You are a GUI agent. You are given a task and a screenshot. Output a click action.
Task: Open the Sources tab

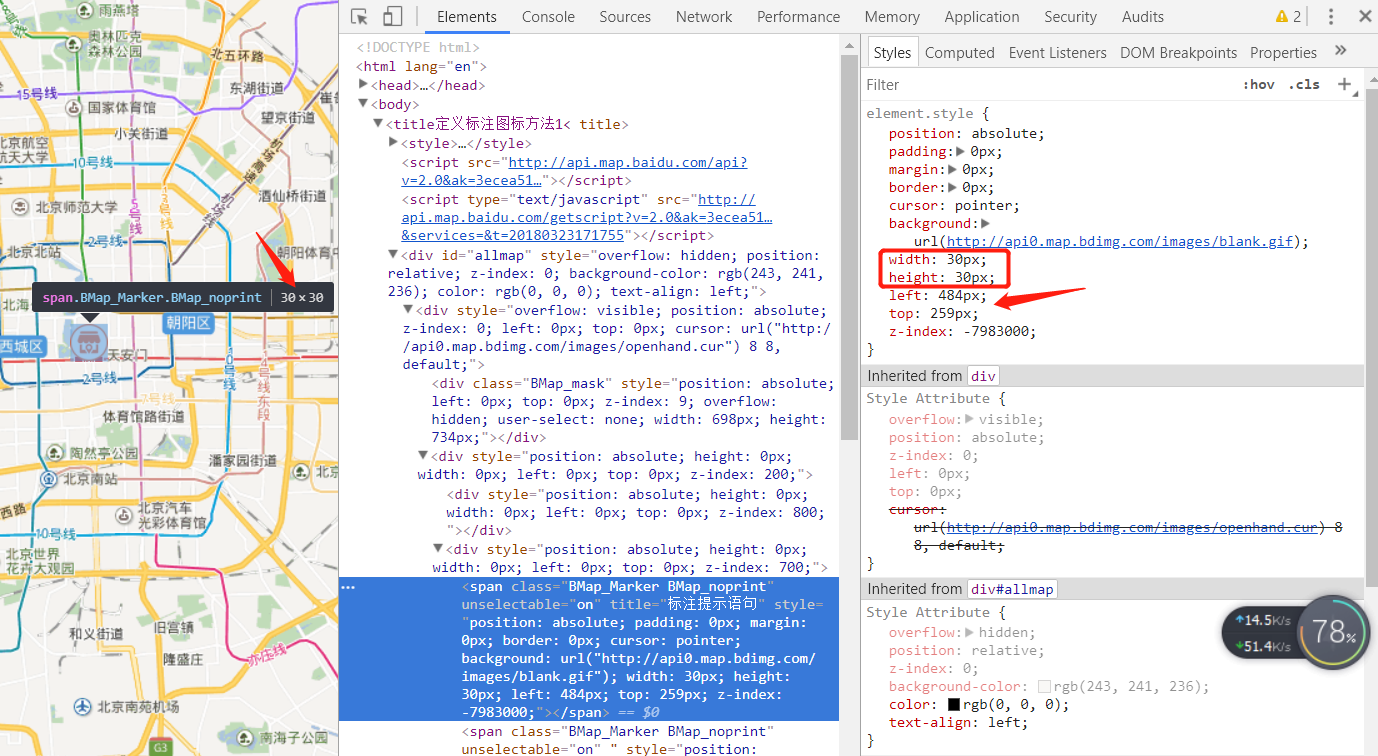coord(625,16)
